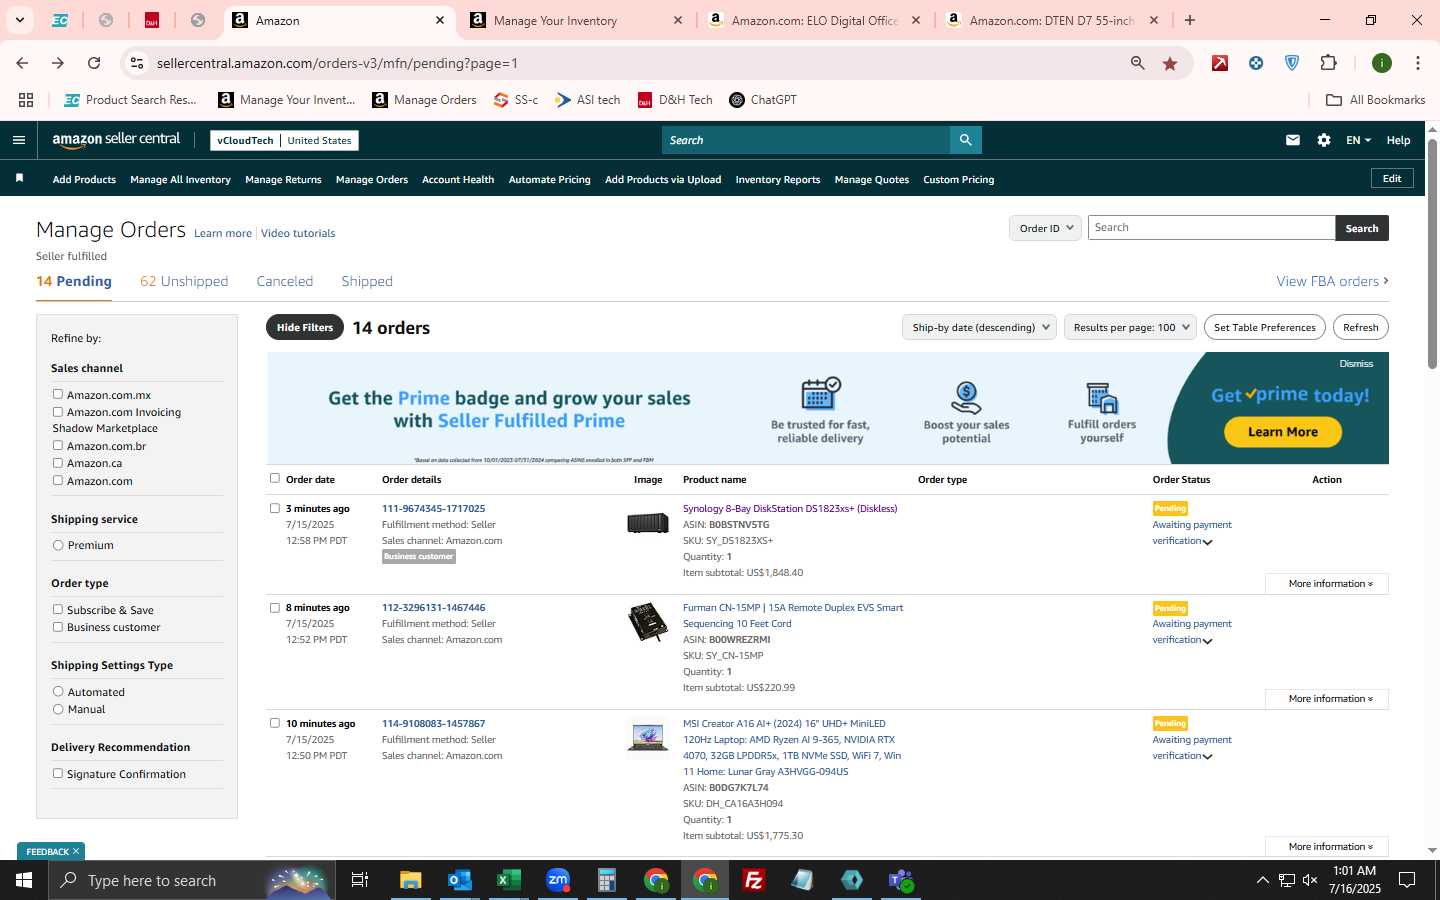Switch to the 62 Unshipped tab
The image size is (1440, 900).
(184, 281)
